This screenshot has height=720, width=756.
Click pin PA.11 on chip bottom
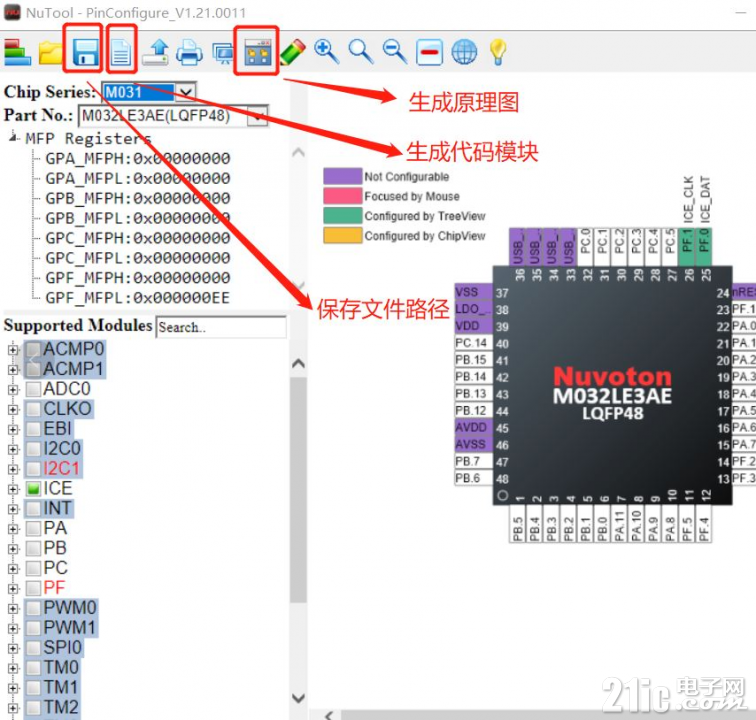pyautogui.click(x=619, y=524)
